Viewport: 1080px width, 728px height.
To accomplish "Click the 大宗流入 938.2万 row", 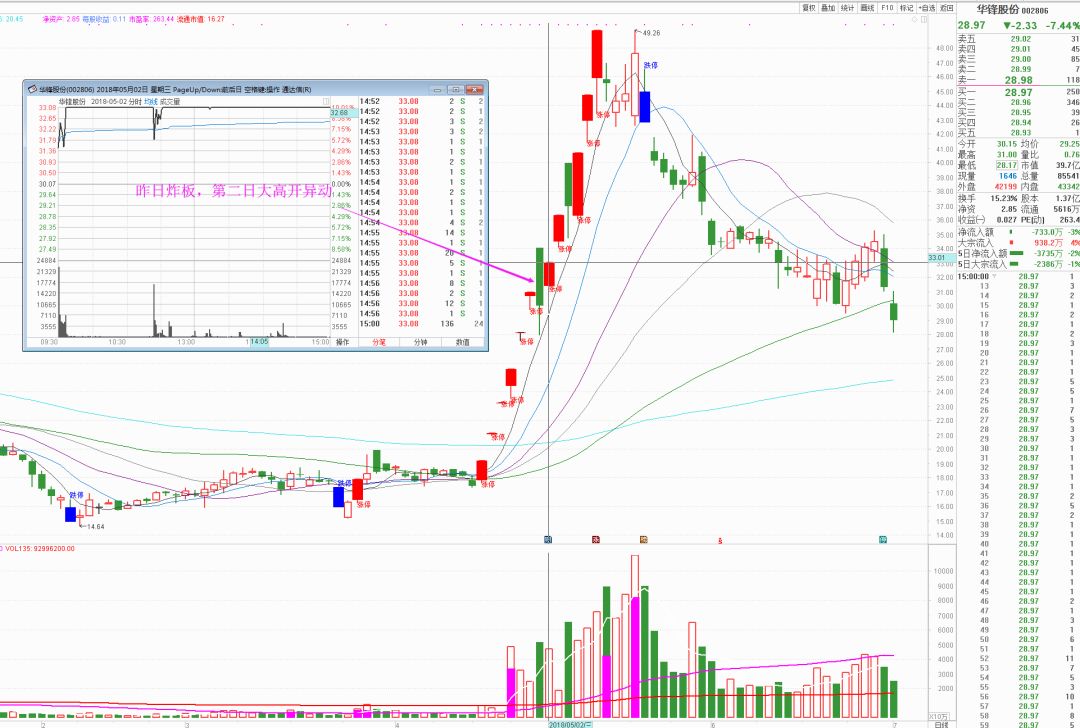I will pyautogui.click(x=1019, y=243).
